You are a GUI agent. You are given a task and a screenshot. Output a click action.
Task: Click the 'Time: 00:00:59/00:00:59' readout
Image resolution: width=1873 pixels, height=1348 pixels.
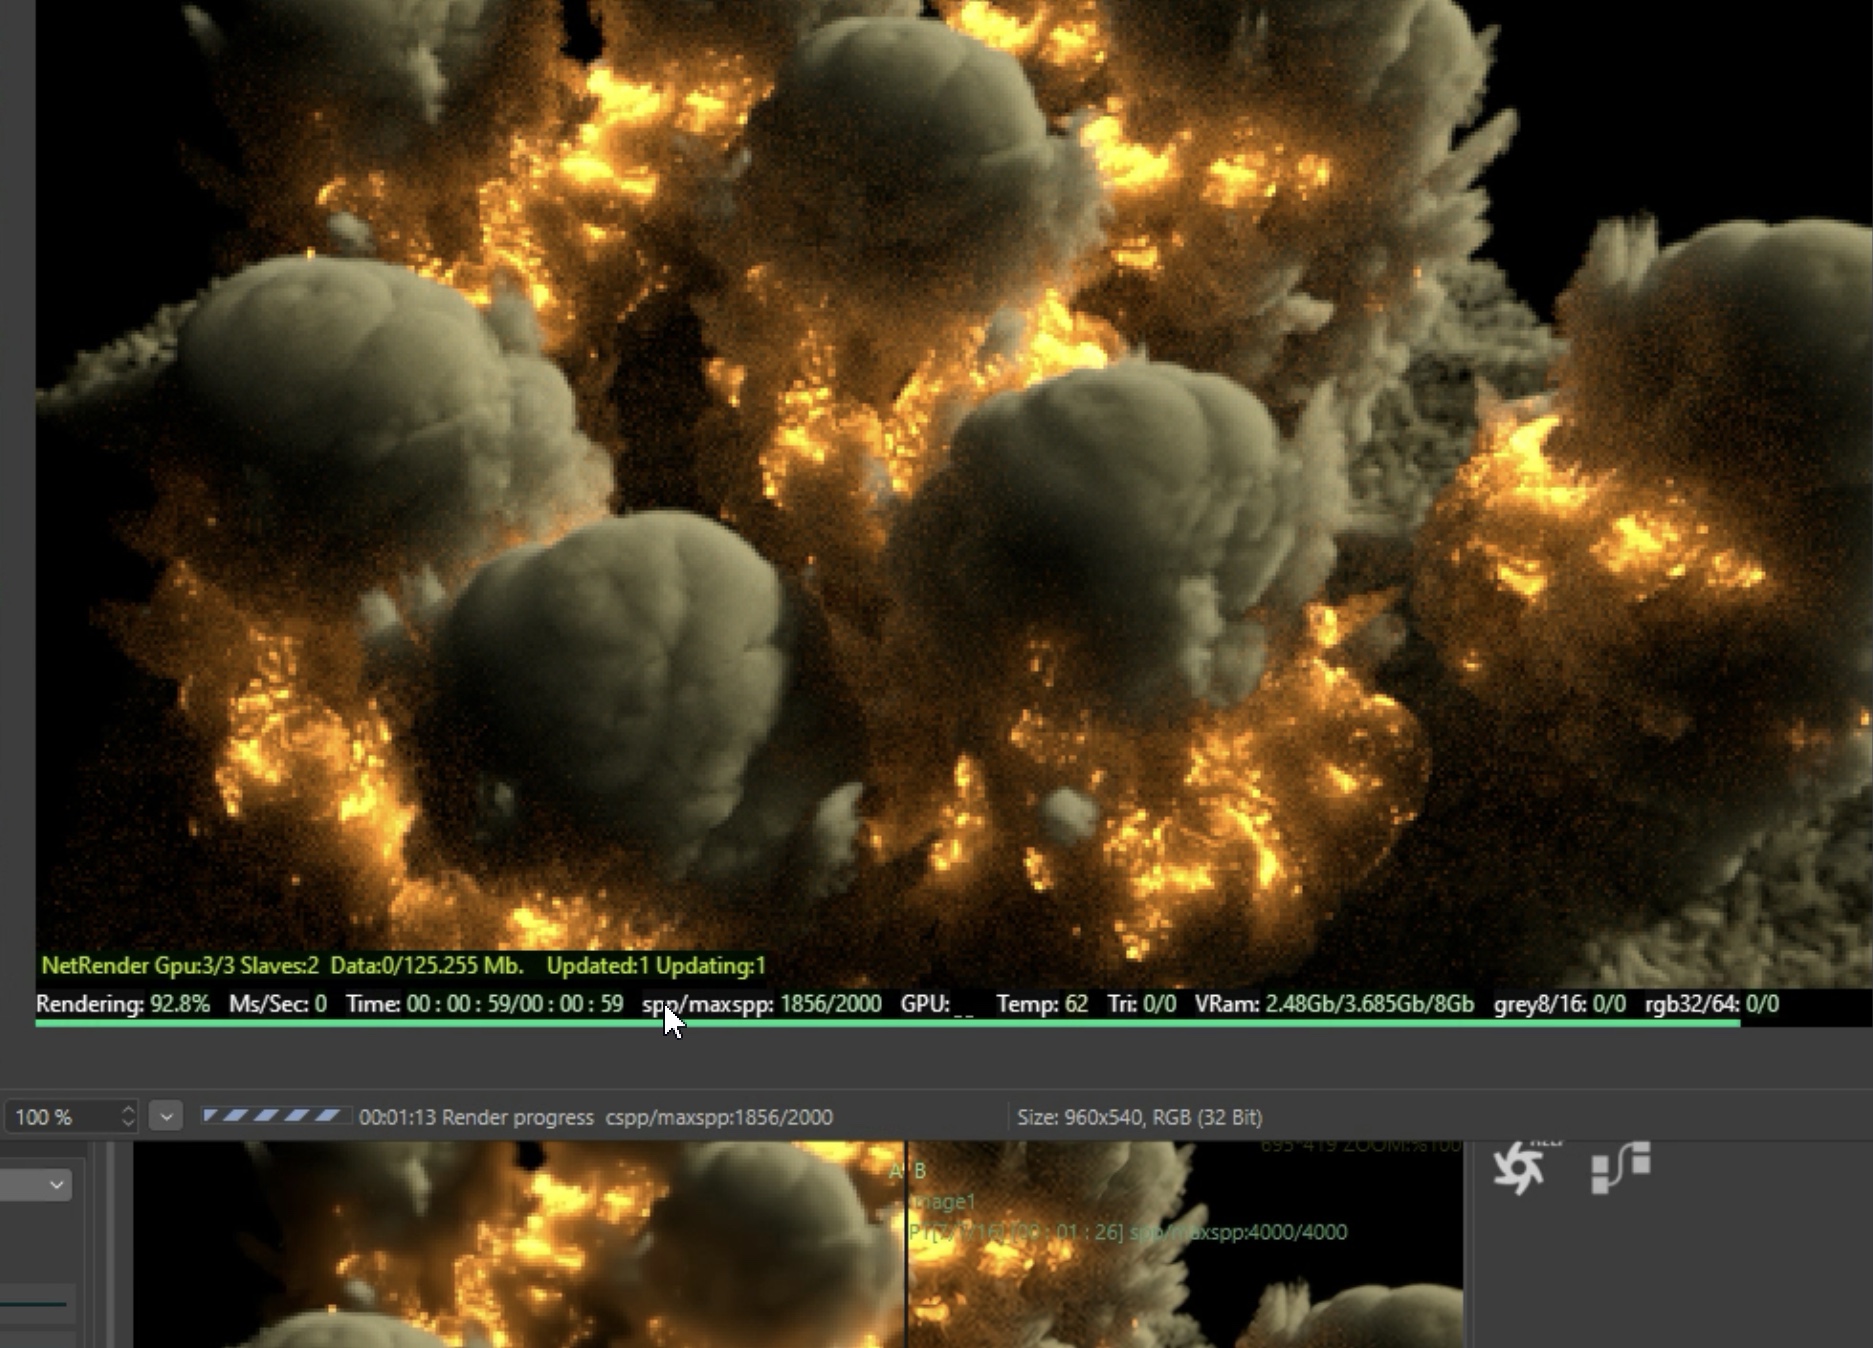pos(485,1004)
